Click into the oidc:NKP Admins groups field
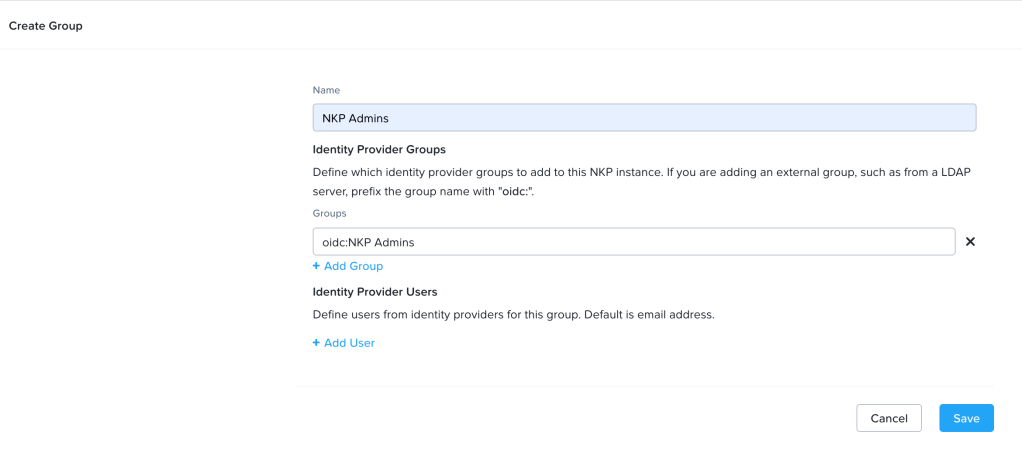This screenshot has width=1022, height=449. (633, 242)
